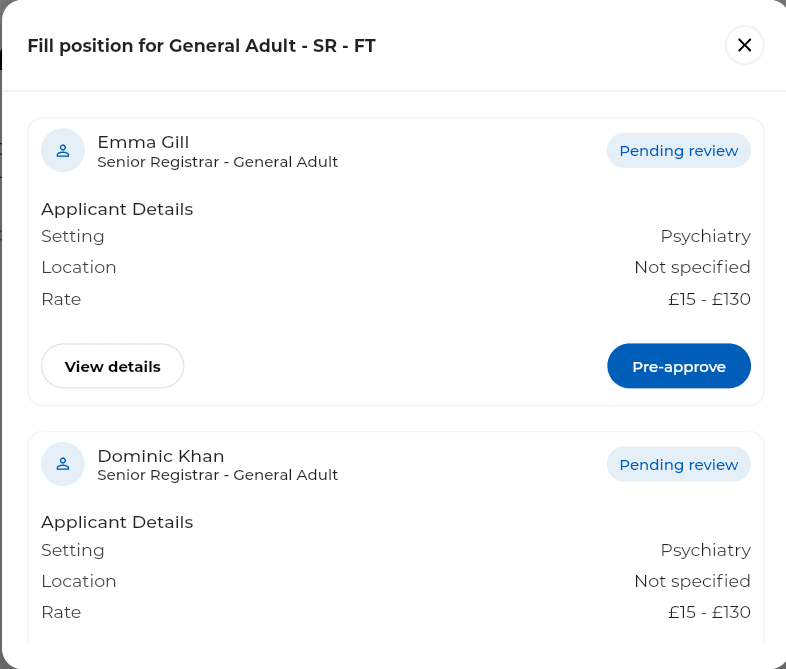Click Emma Gill's Psychiatry setting value

click(705, 236)
